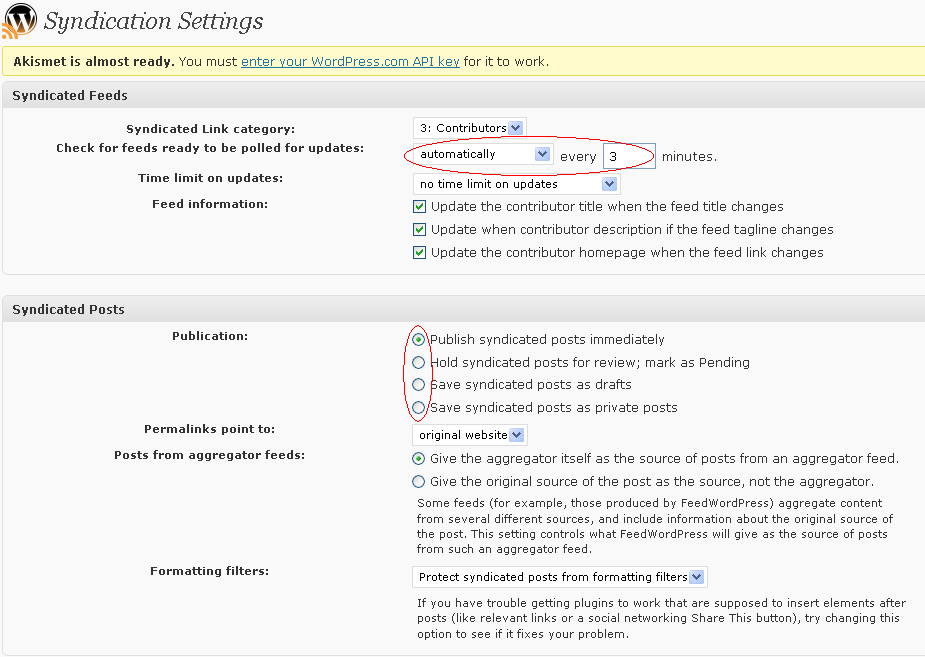Toggle update contributor homepage checkbox
Screen dimensions: 925x657
point(419,252)
